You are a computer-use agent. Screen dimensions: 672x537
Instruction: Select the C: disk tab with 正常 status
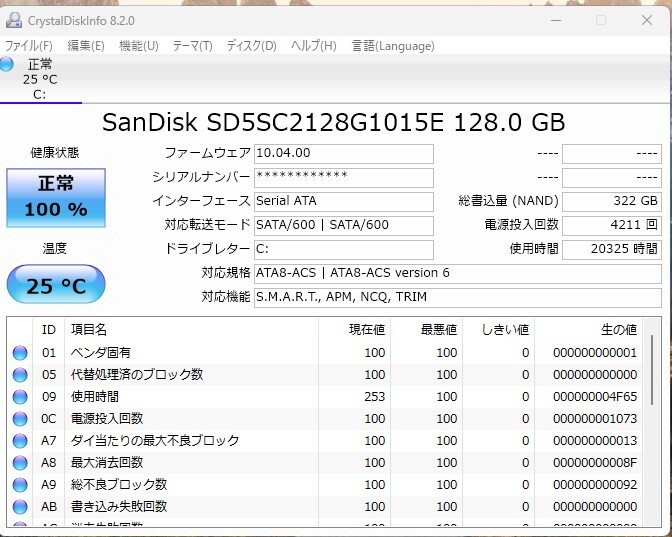(x=40, y=80)
